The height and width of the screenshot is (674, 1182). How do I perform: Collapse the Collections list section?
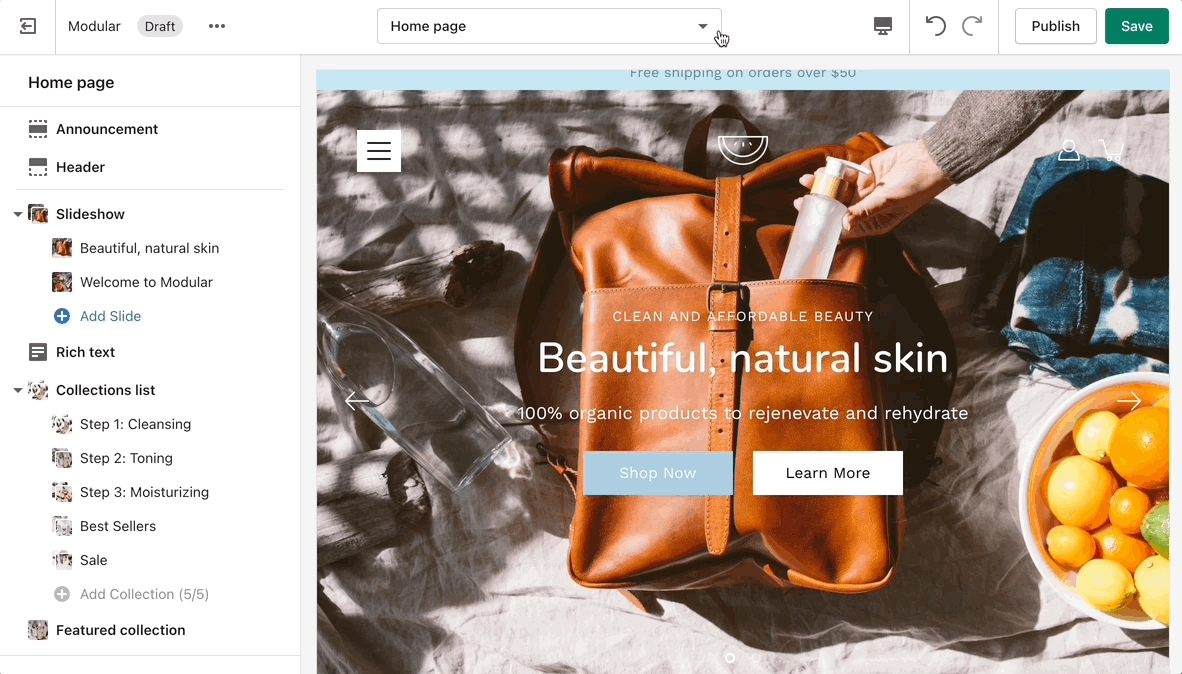pos(18,391)
